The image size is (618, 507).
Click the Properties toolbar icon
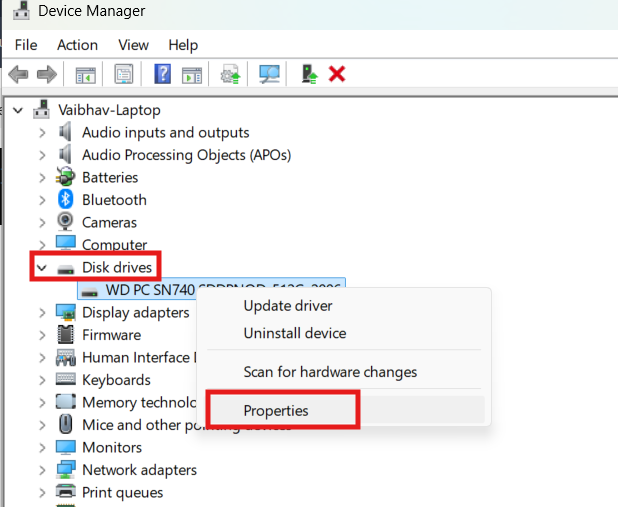tap(124, 75)
